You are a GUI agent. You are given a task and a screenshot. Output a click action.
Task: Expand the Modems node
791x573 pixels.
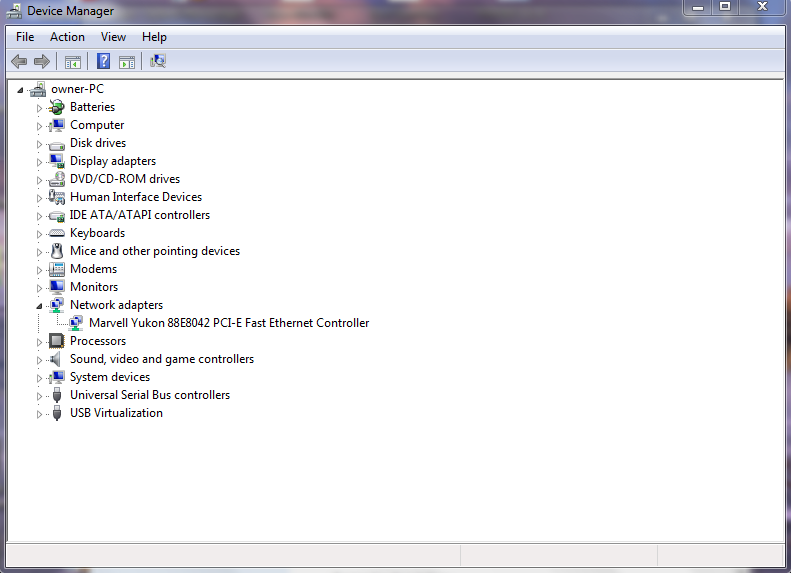coord(39,270)
